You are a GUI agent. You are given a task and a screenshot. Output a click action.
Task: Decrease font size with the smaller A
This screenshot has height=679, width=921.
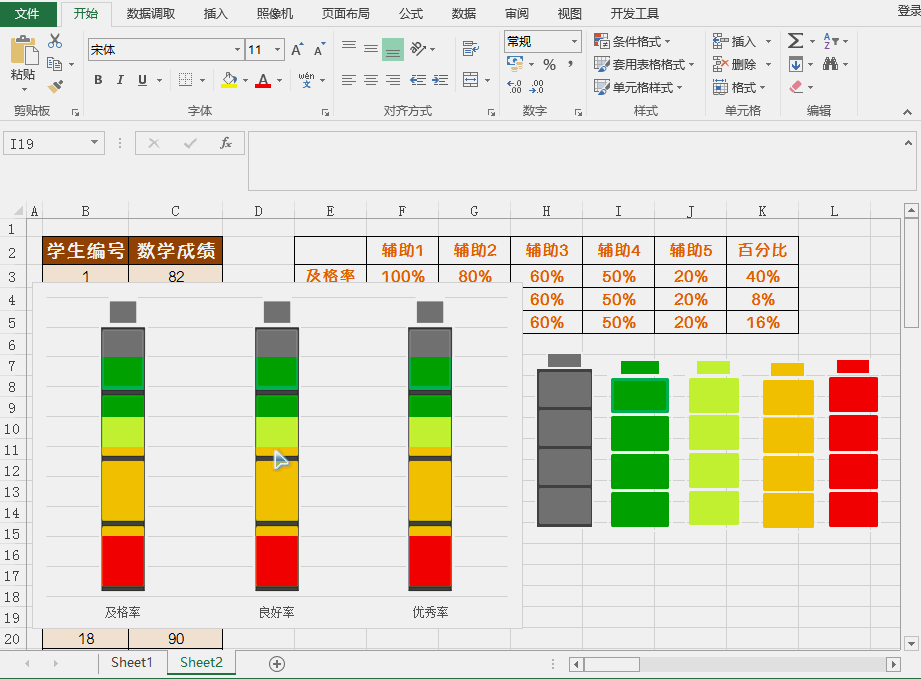tap(319, 49)
